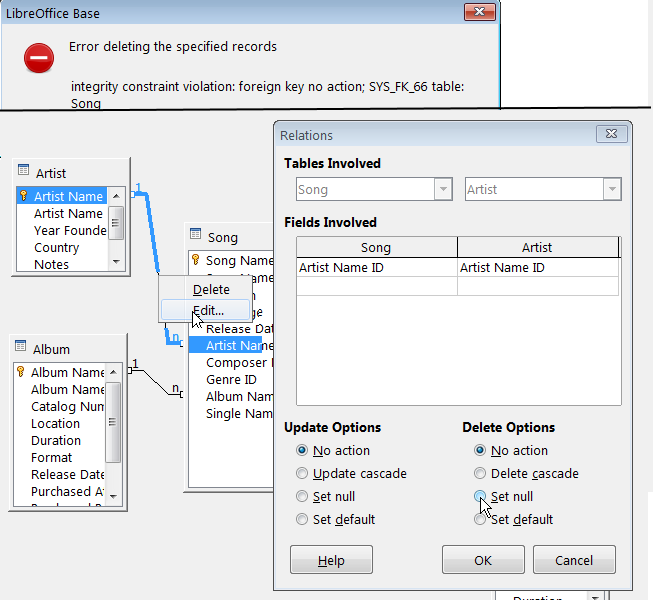The image size is (653, 600).
Task: Close the Relations dialog
Action: pyautogui.click(x=609, y=134)
